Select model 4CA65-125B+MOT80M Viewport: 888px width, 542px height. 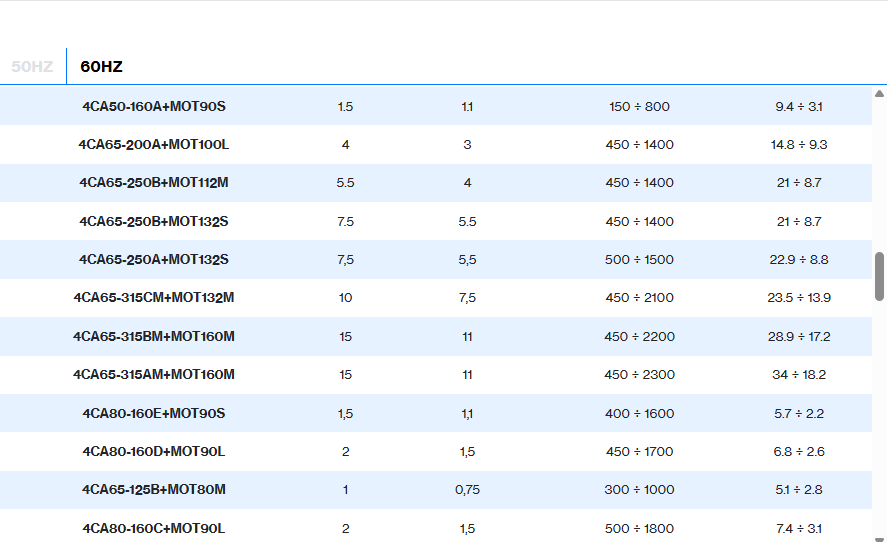point(154,490)
